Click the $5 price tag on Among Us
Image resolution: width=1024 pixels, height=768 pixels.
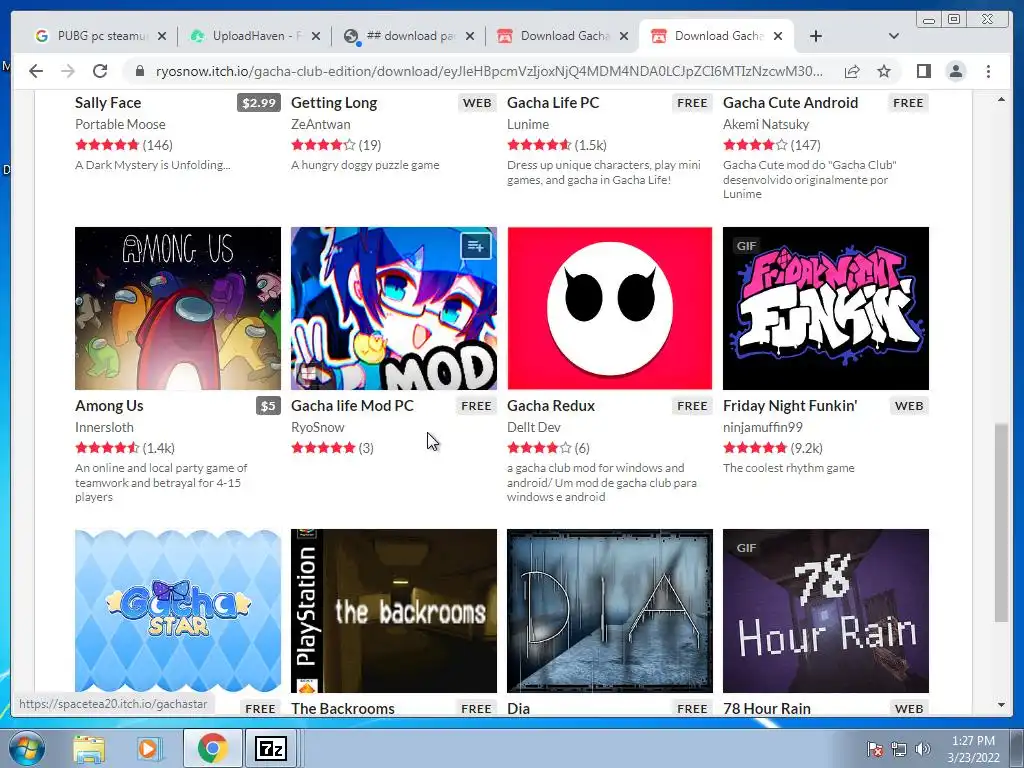pos(268,406)
